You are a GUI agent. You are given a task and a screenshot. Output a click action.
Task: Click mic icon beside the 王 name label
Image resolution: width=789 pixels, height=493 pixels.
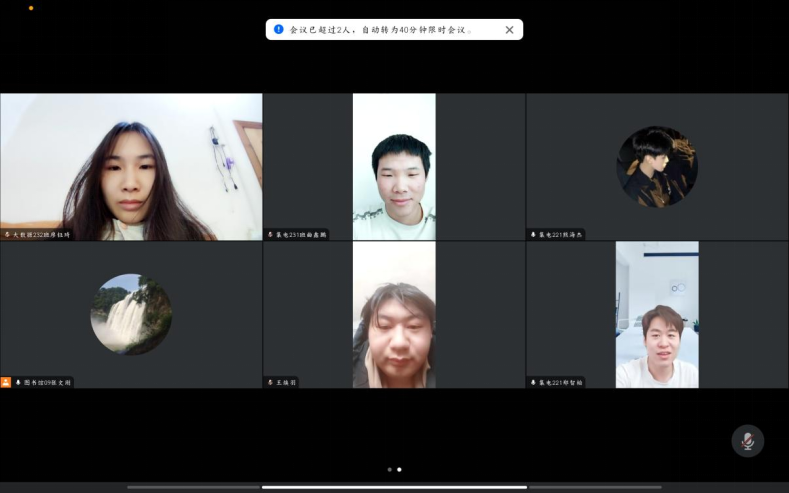pyautogui.click(x=270, y=382)
